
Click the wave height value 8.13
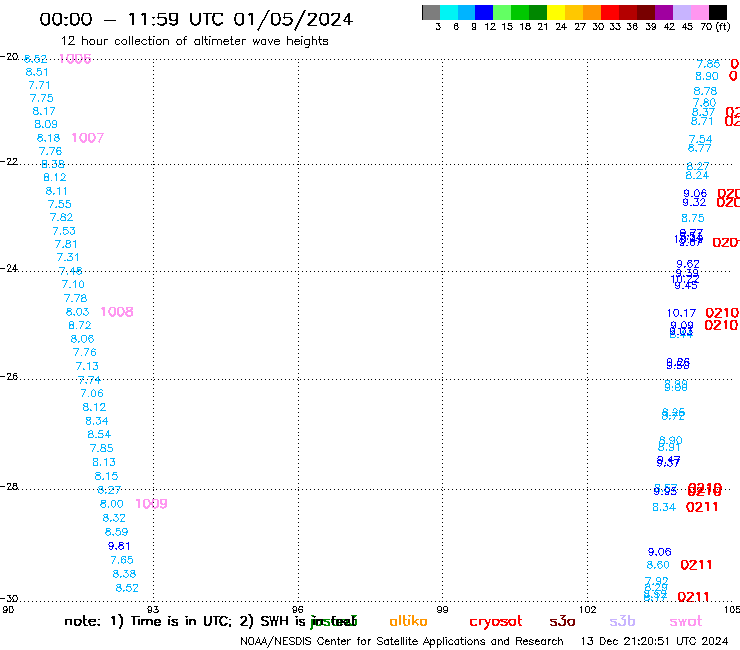point(104,463)
